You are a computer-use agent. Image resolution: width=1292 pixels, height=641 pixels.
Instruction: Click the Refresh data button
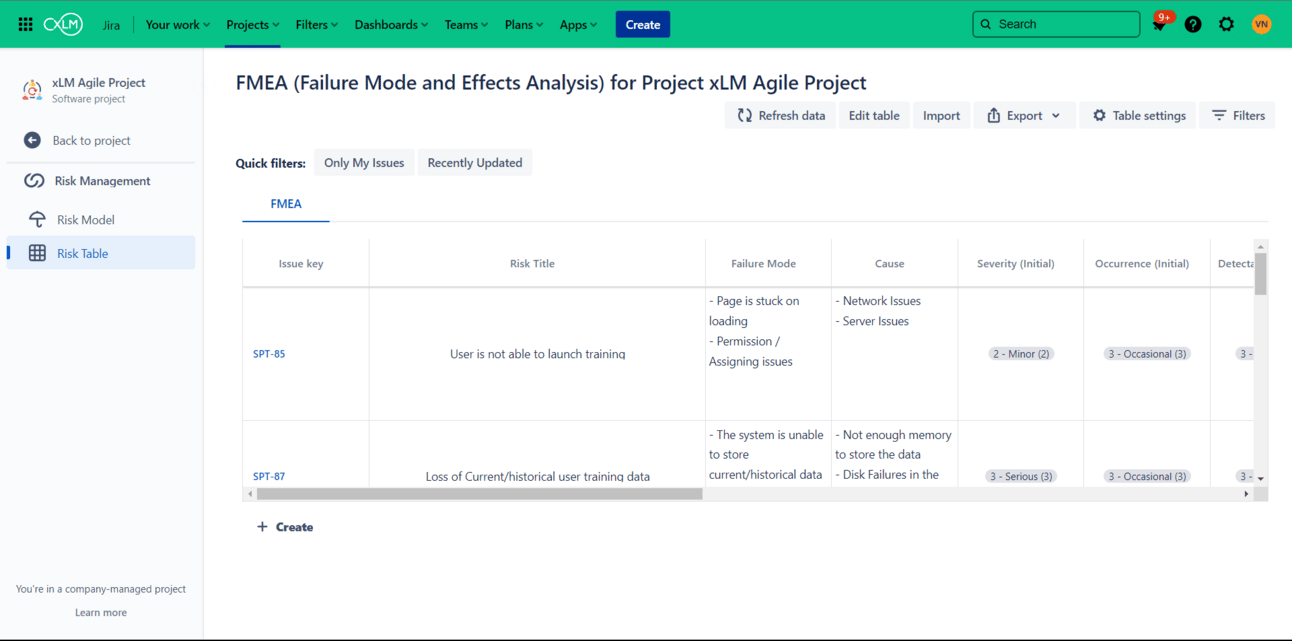781,116
